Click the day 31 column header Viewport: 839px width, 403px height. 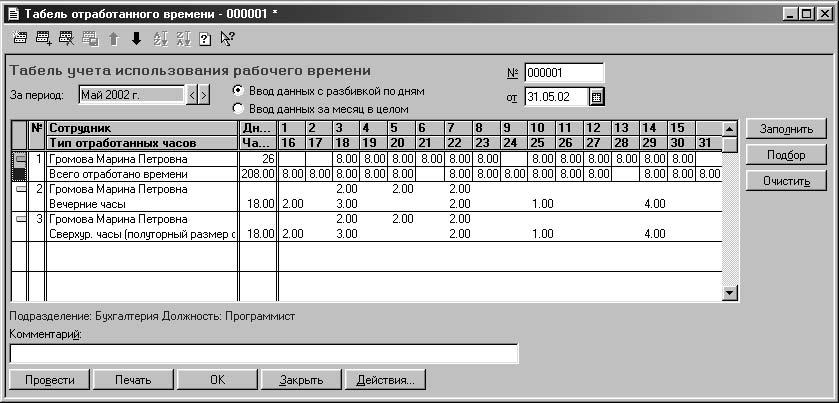pyautogui.click(x=708, y=143)
